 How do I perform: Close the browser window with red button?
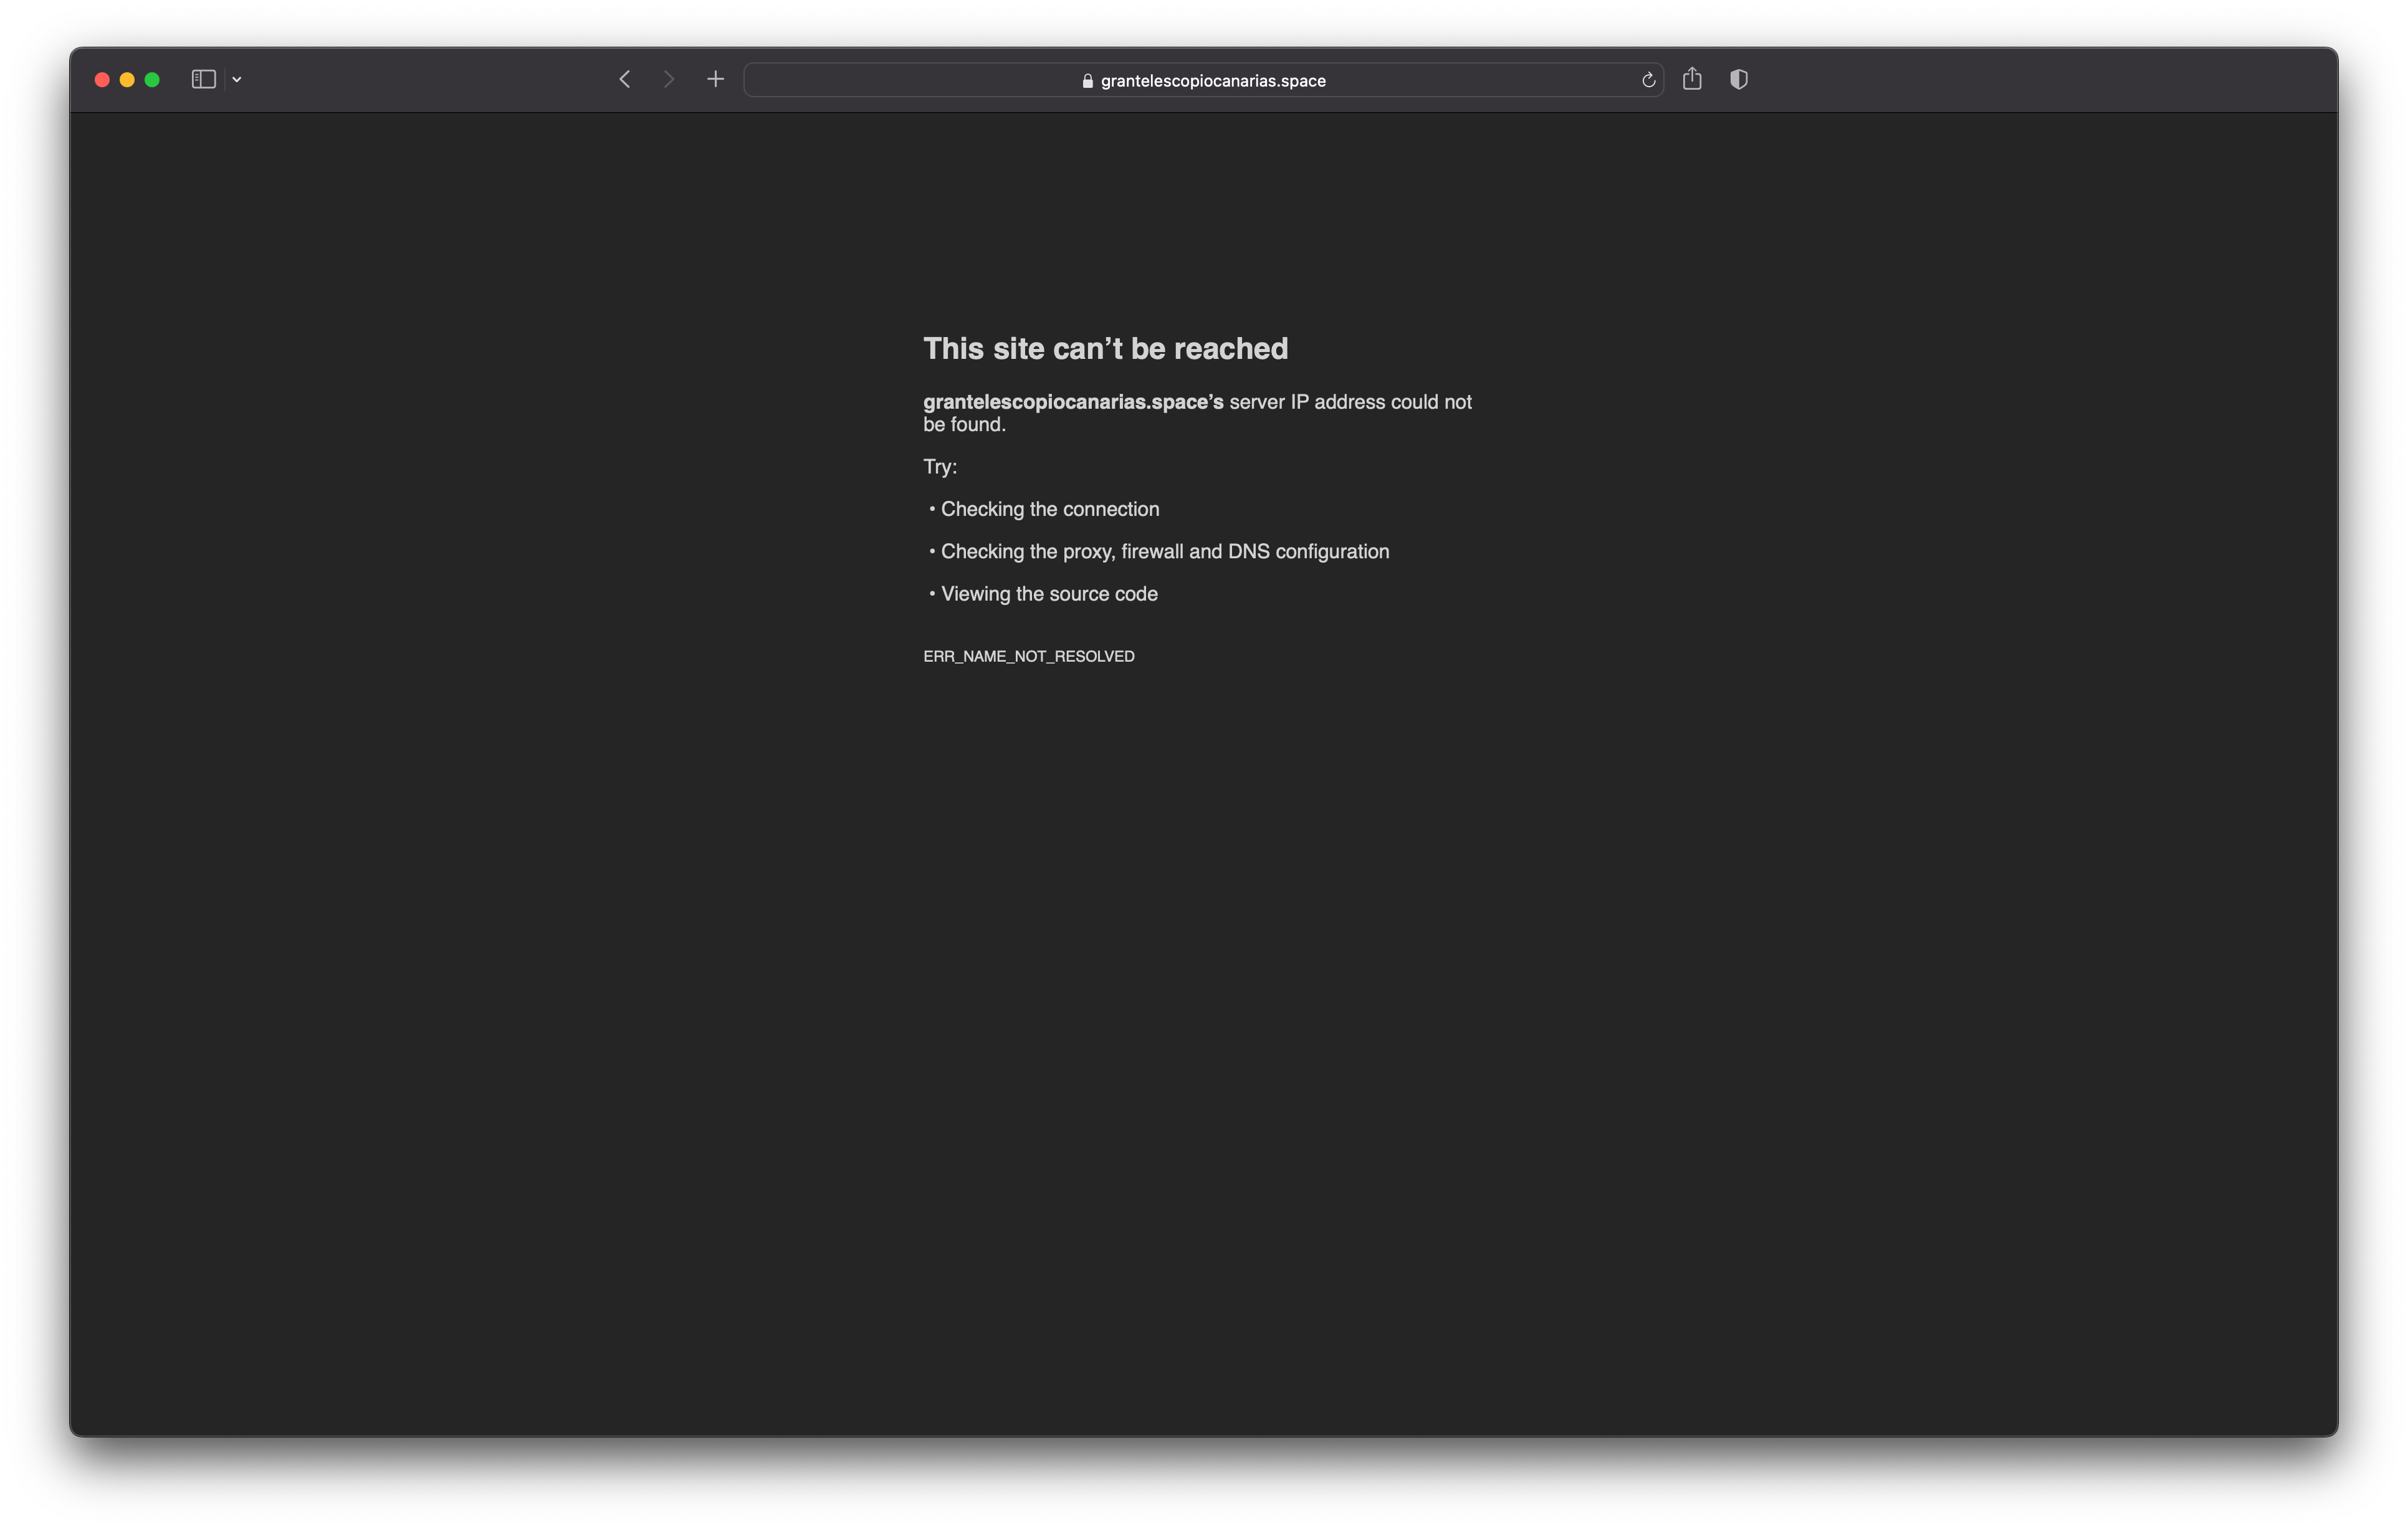click(x=102, y=80)
